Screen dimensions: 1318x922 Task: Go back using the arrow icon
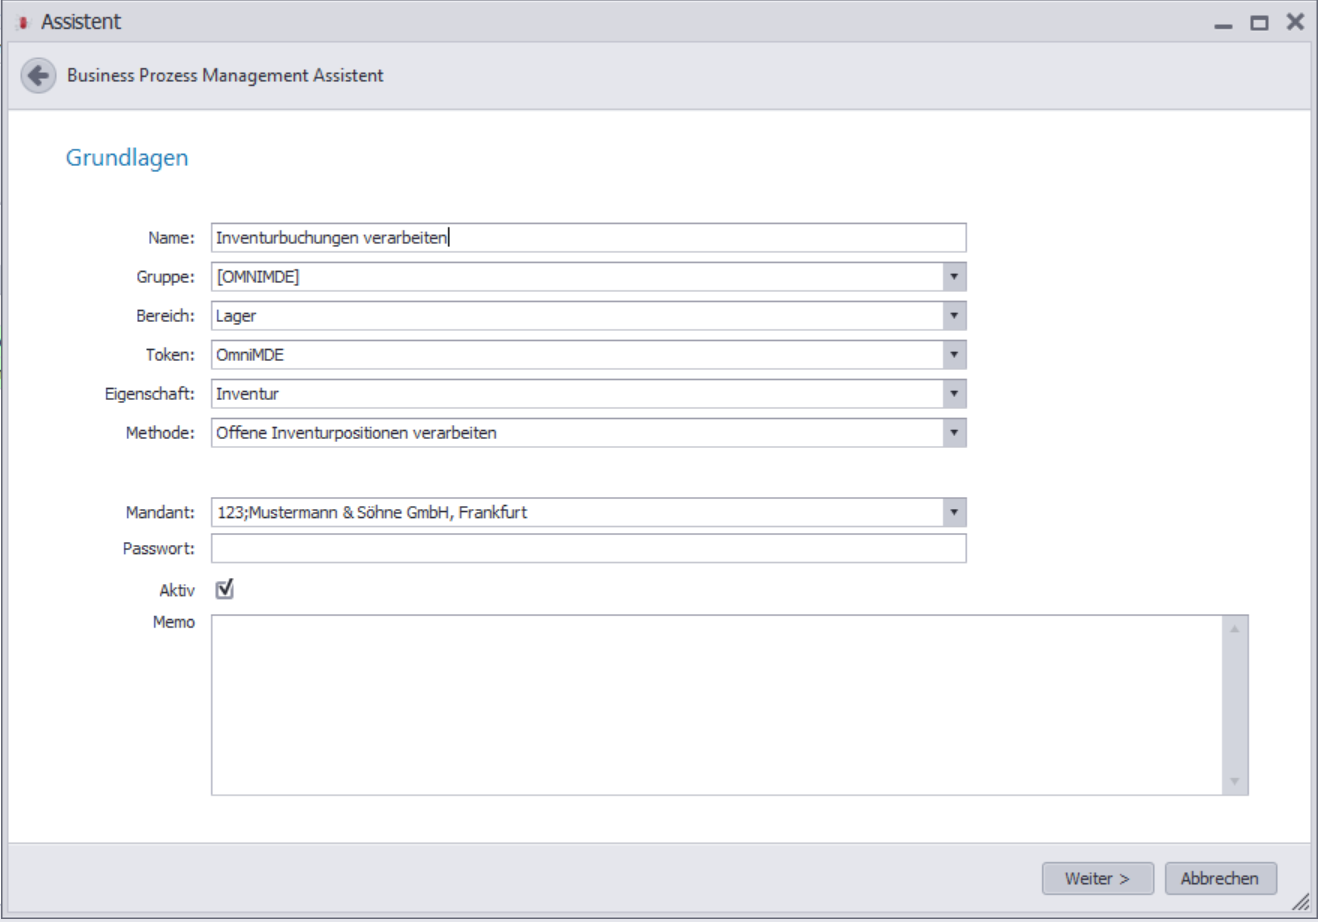pyautogui.click(x=38, y=75)
